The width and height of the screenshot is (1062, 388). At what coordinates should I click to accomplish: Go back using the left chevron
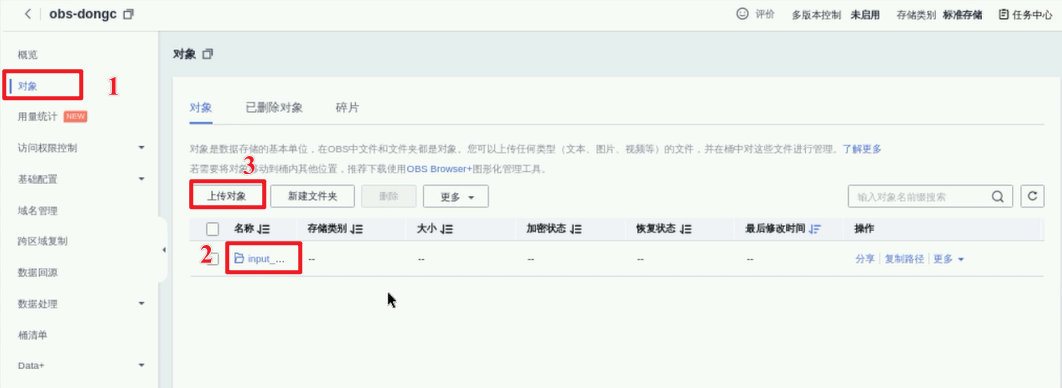(x=28, y=14)
